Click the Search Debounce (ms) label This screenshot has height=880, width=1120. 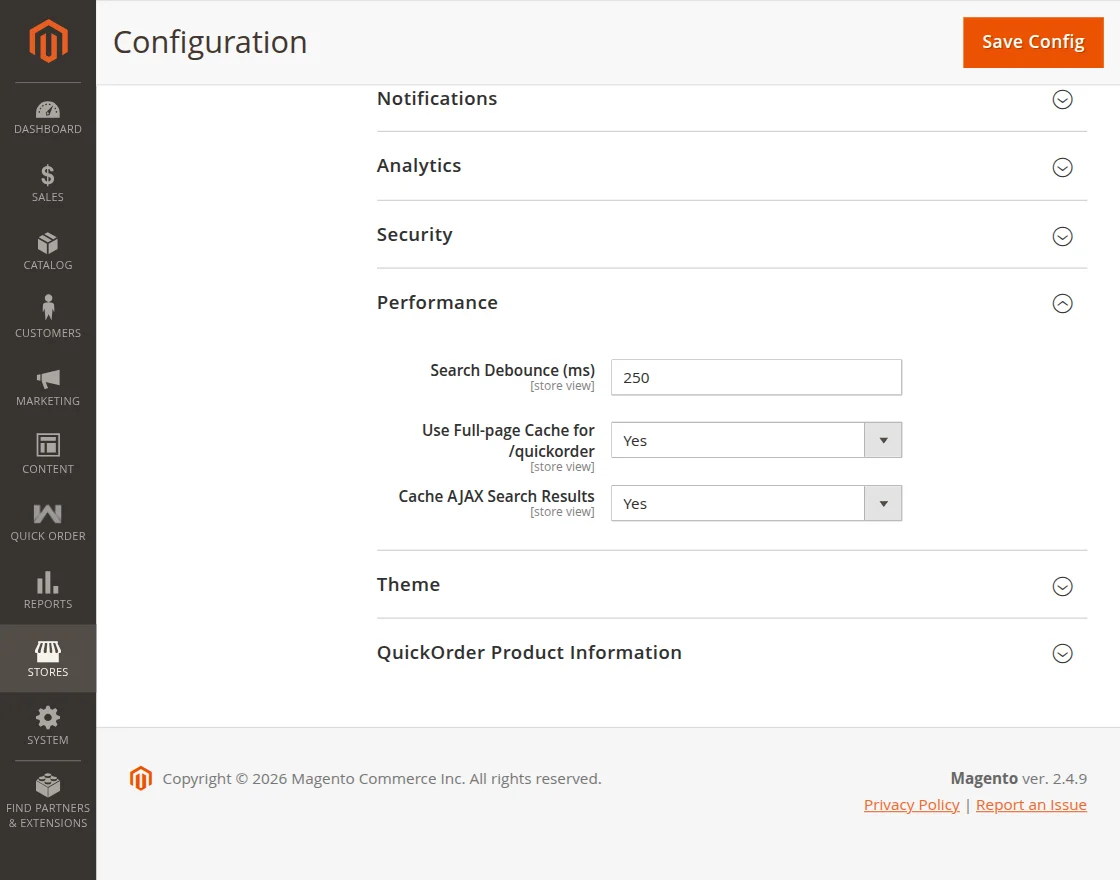tap(512, 371)
